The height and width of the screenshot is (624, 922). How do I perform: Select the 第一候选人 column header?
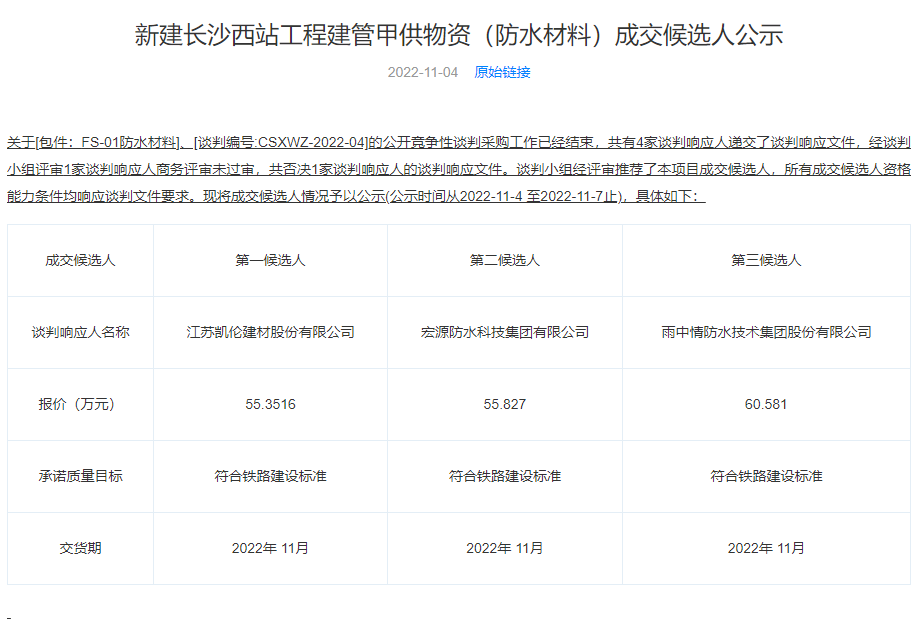click(270, 261)
